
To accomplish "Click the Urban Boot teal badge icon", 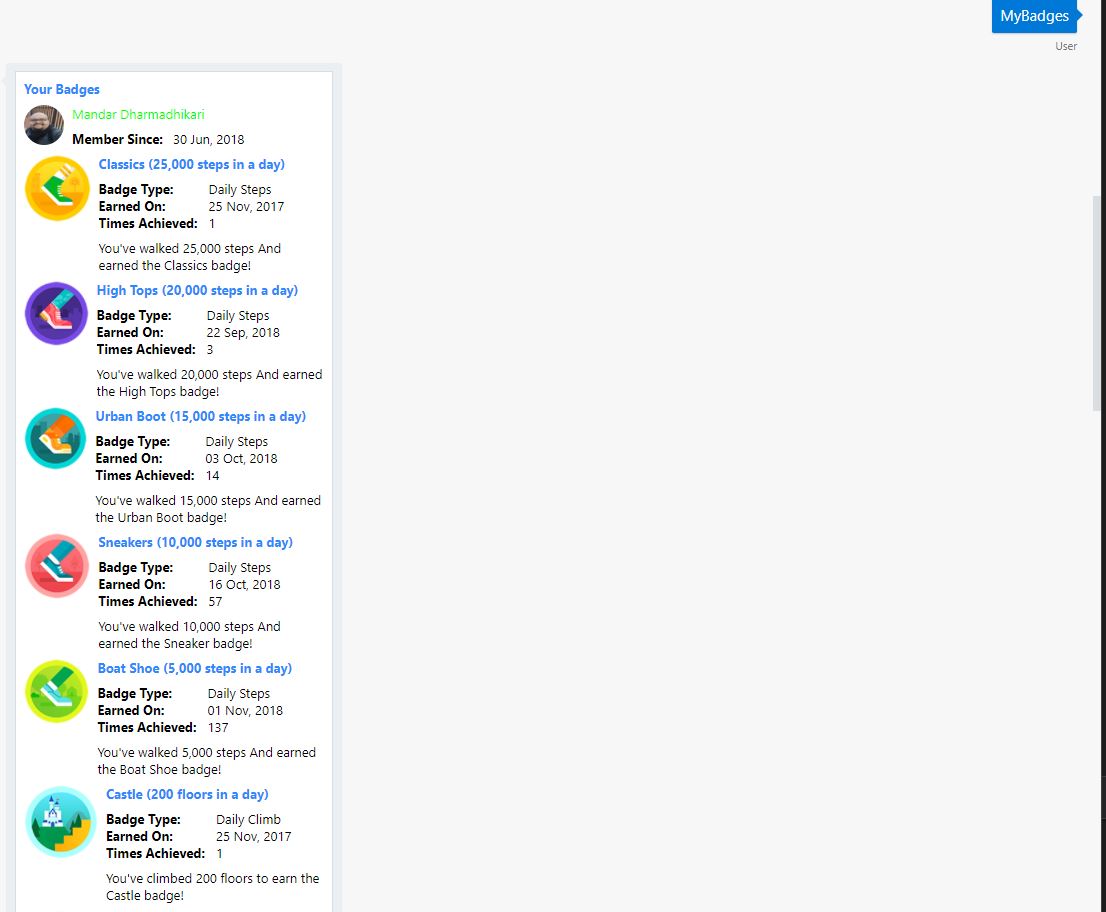I will 56,438.
